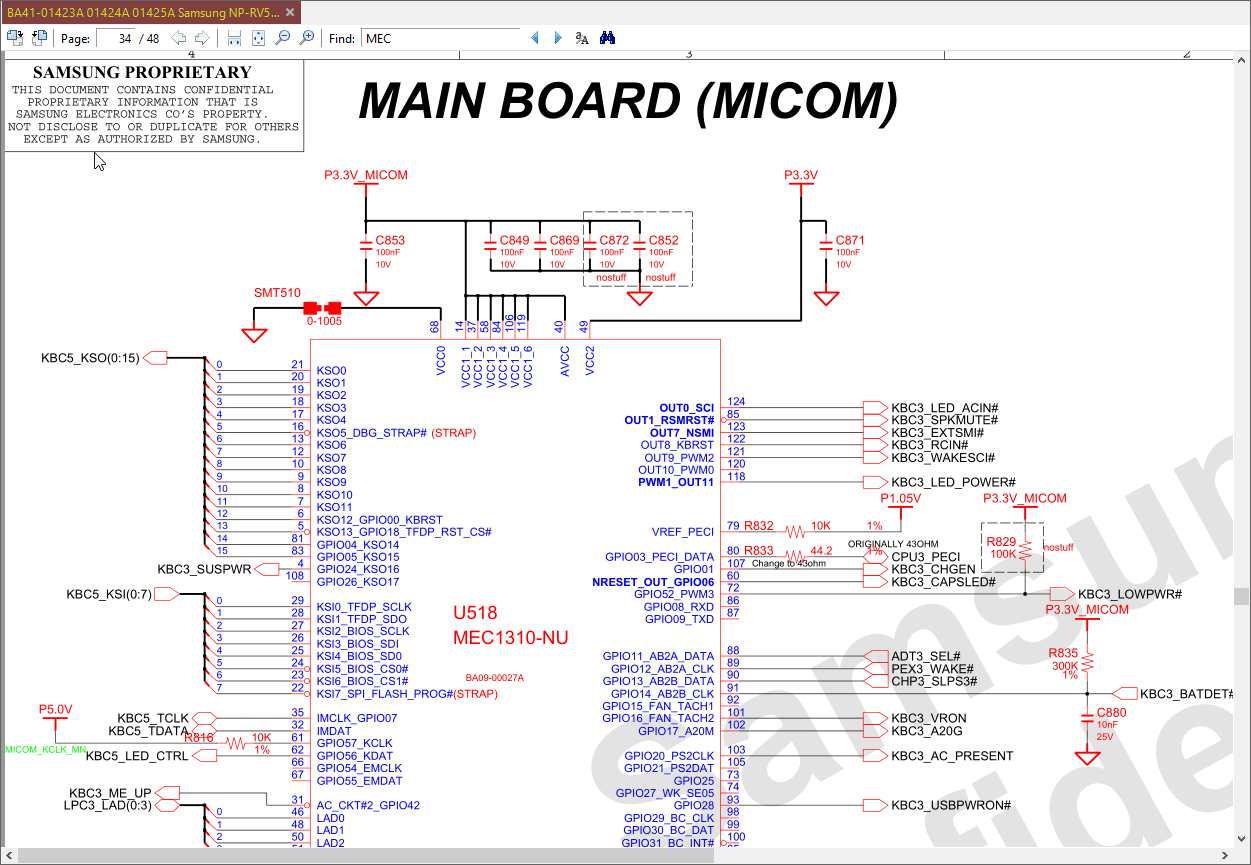Close the BA41-01423A document tab
1251x865 pixels.
[290, 13]
